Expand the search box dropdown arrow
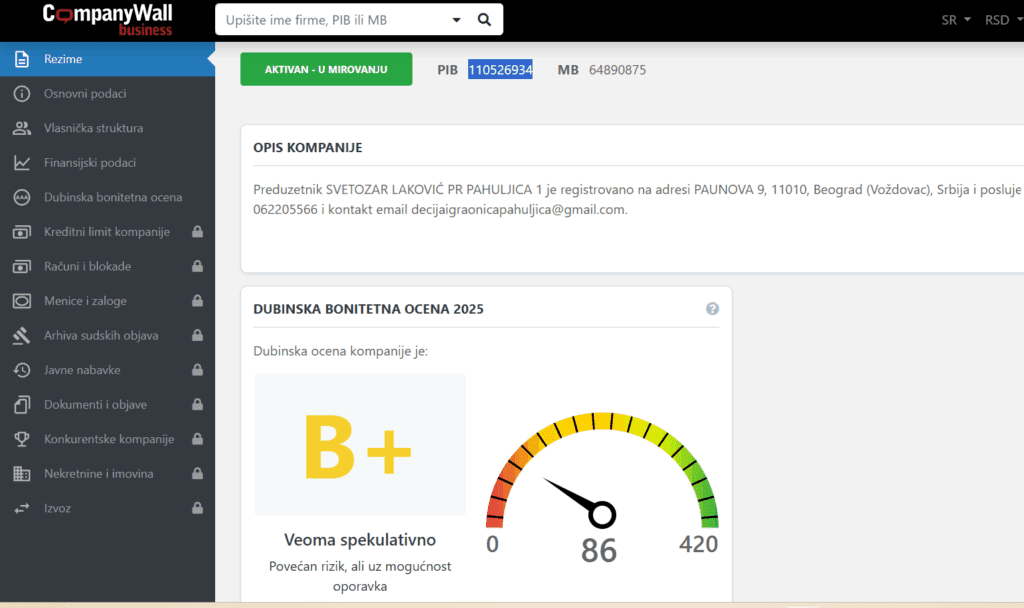Viewport: 1024px width, 608px height. (457, 20)
